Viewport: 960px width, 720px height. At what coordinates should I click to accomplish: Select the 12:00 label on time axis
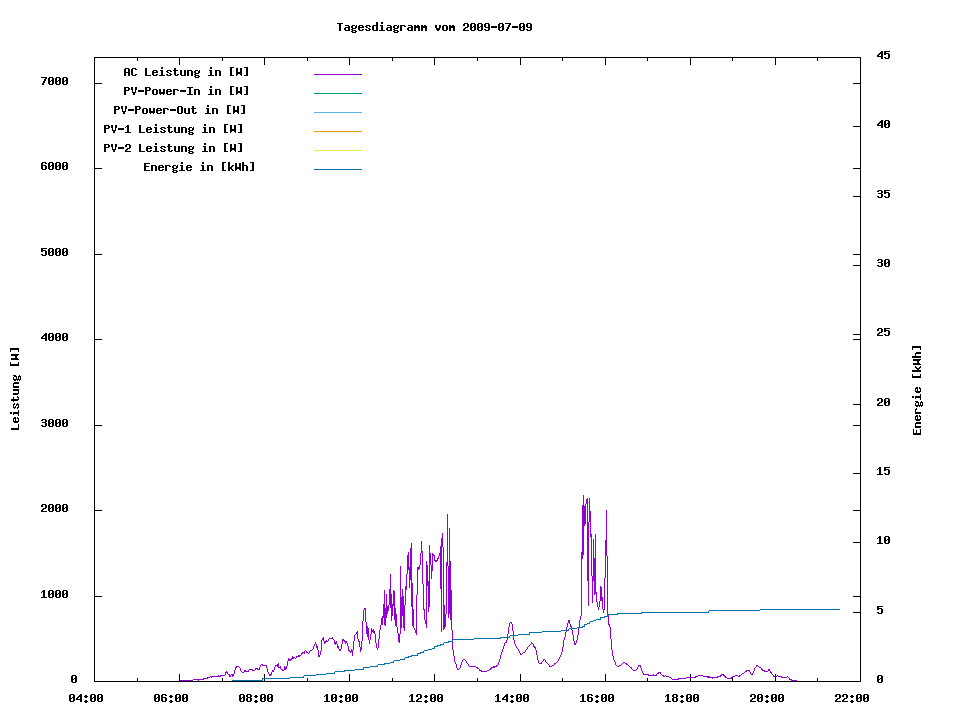tap(426, 699)
